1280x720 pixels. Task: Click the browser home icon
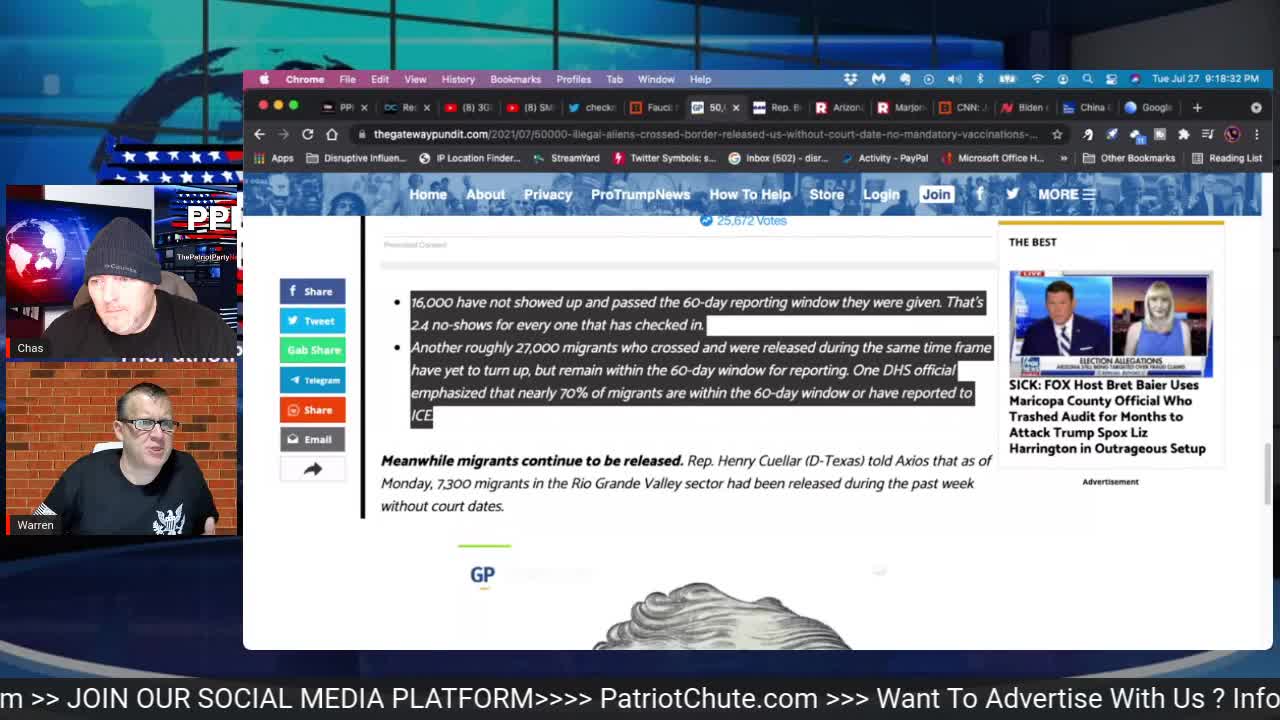(332, 134)
